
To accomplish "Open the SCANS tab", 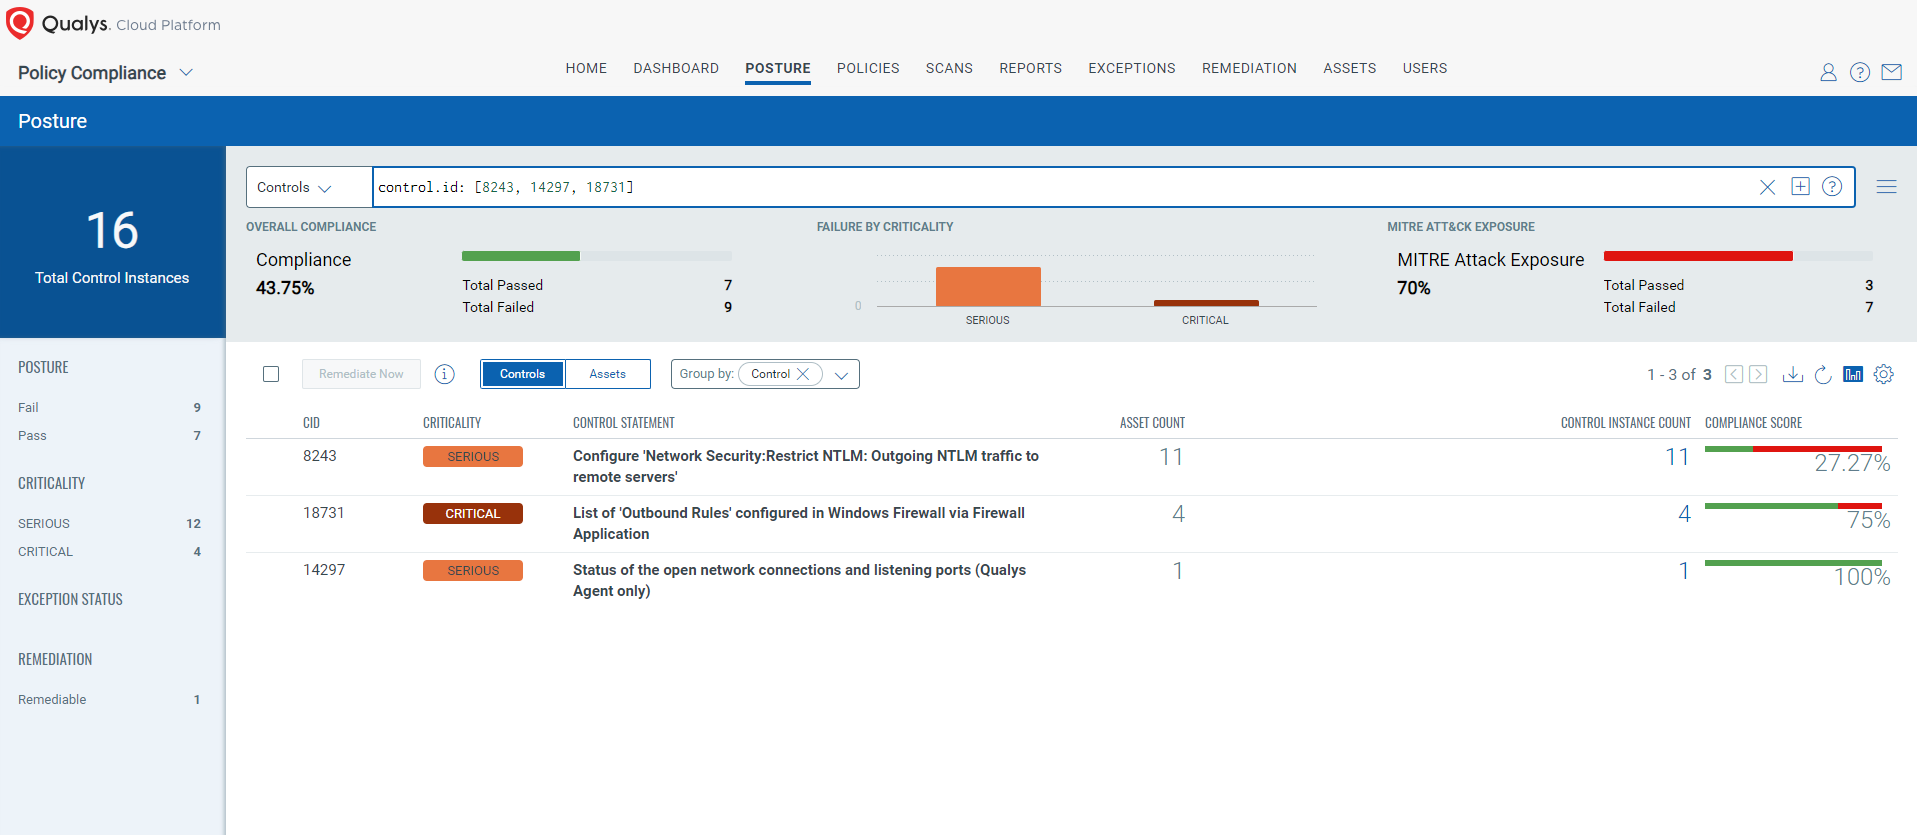I will coord(949,68).
